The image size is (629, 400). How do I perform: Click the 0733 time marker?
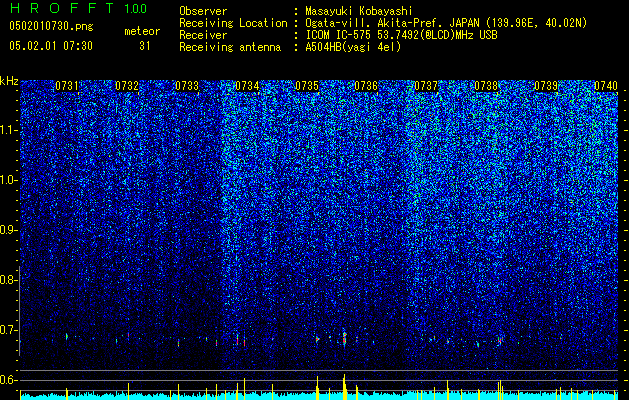(x=187, y=86)
